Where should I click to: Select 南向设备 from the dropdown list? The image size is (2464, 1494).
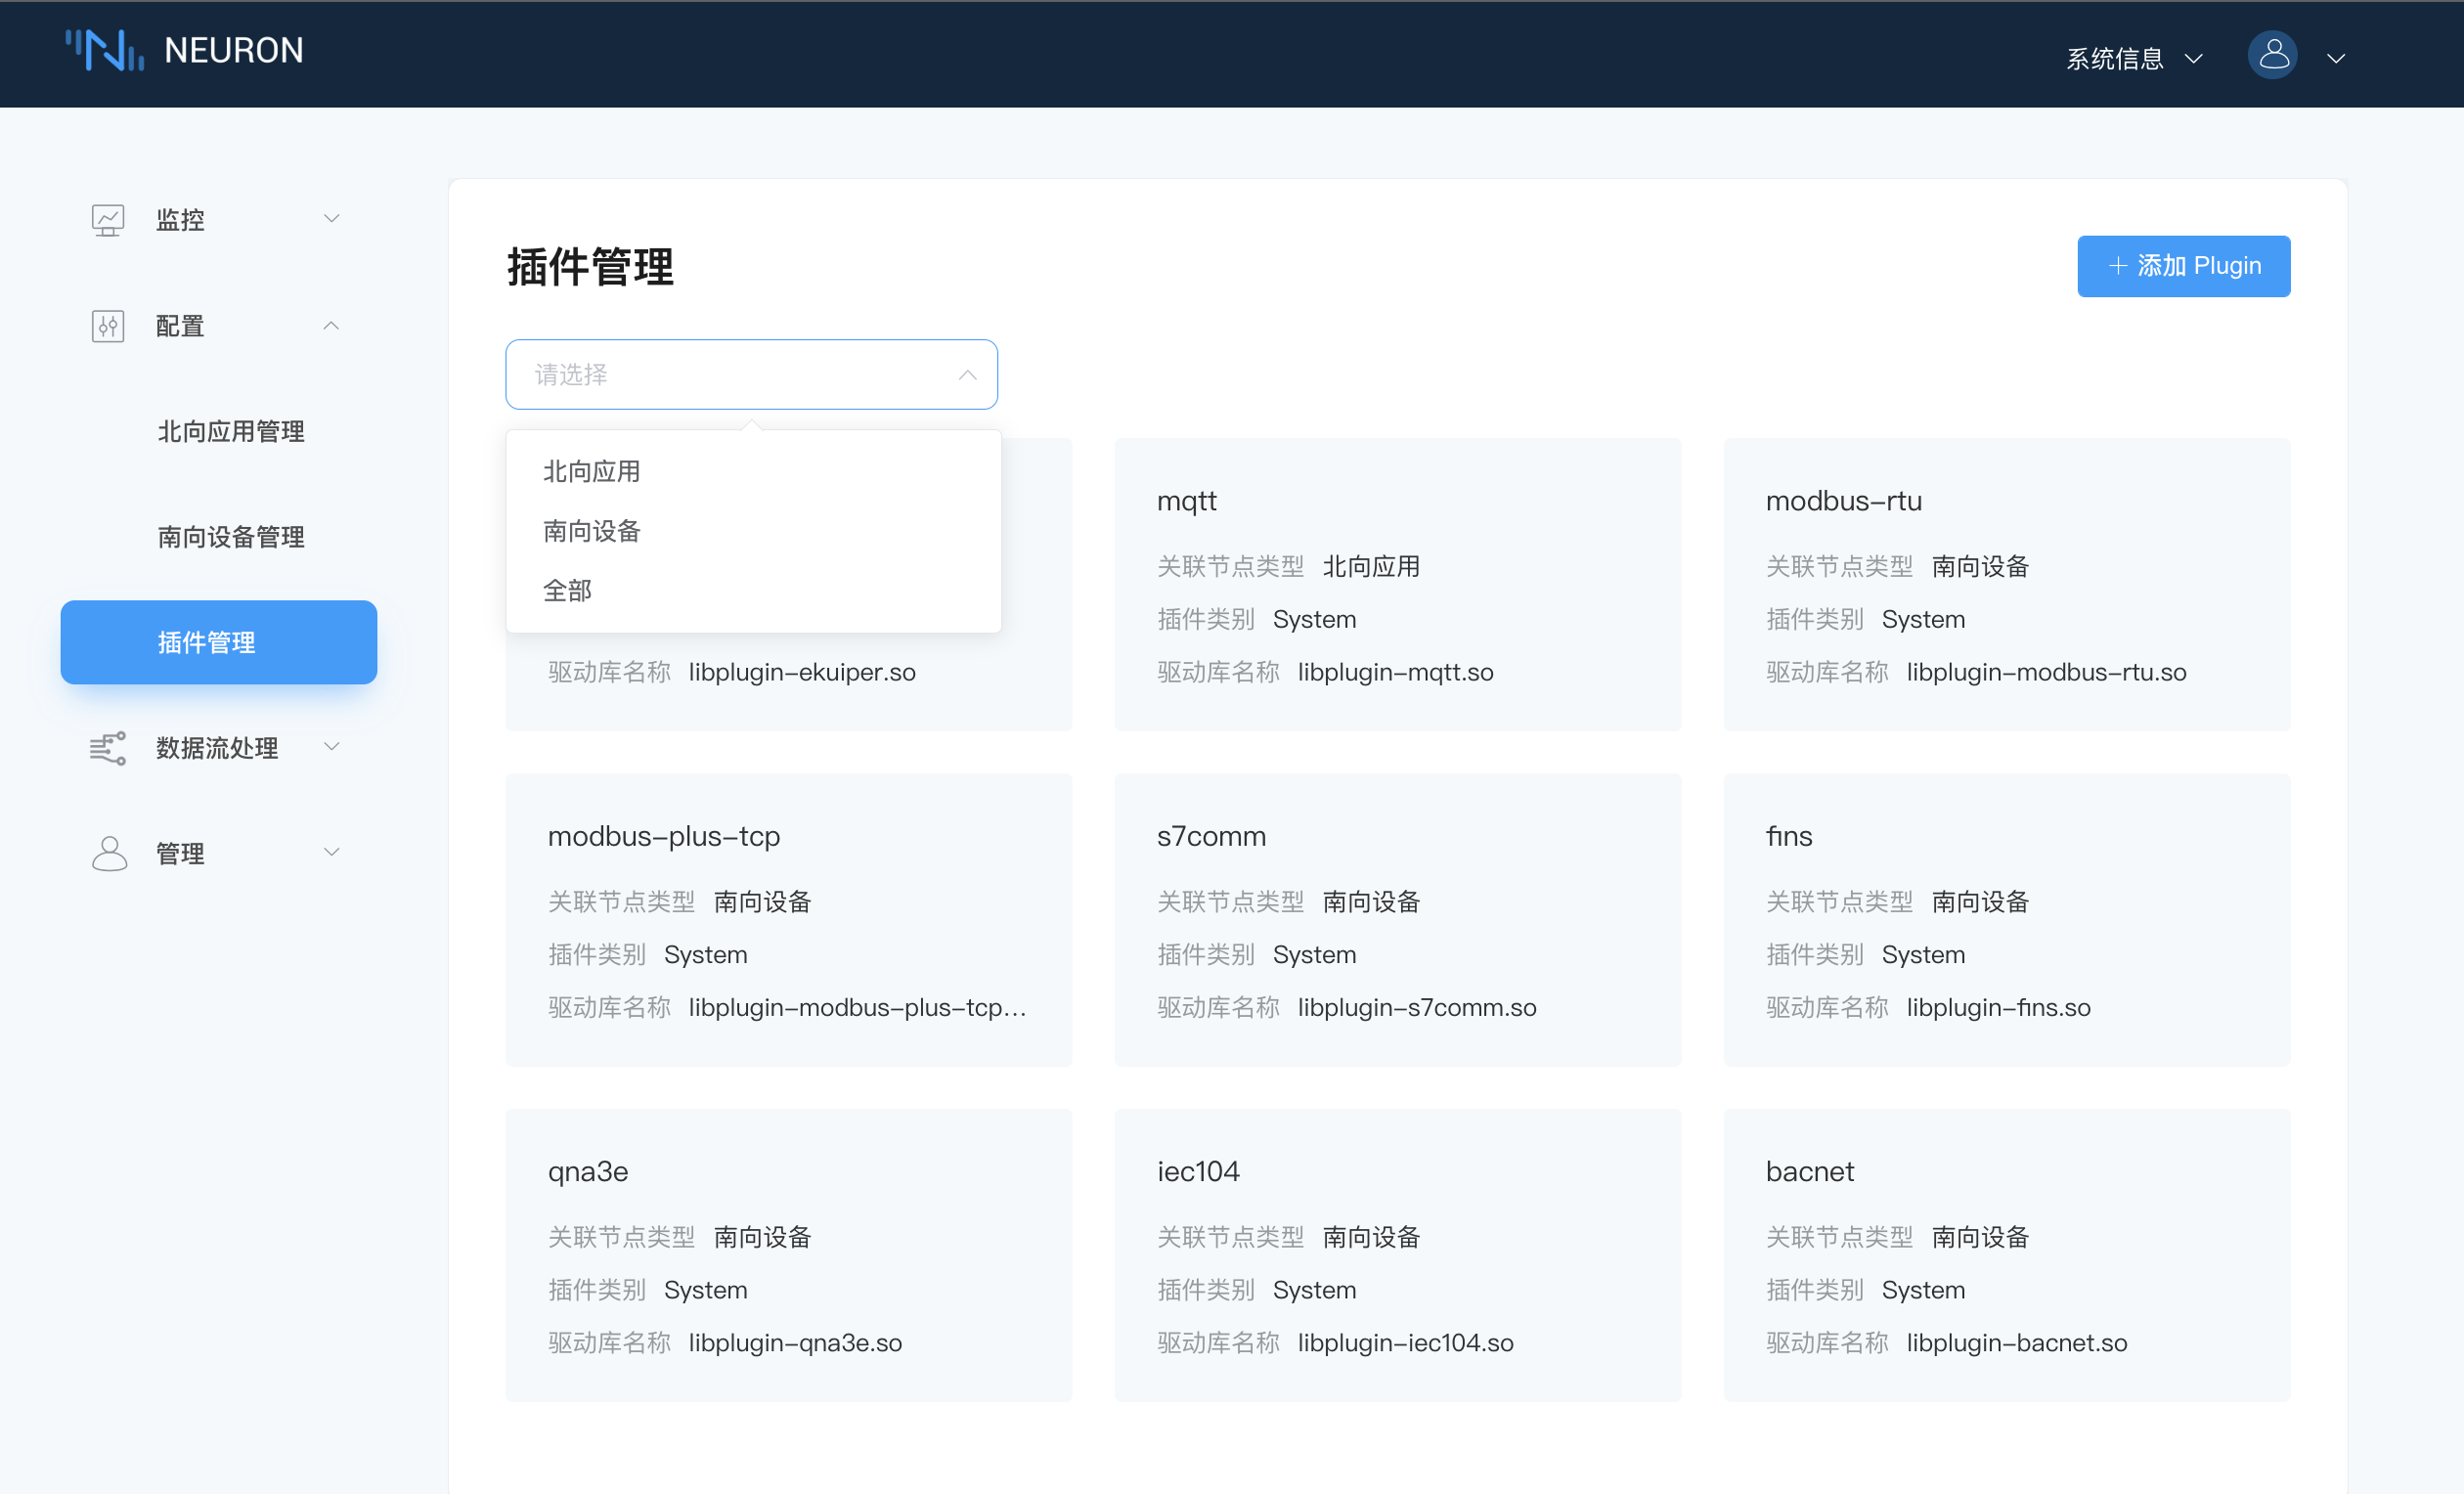[753, 531]
